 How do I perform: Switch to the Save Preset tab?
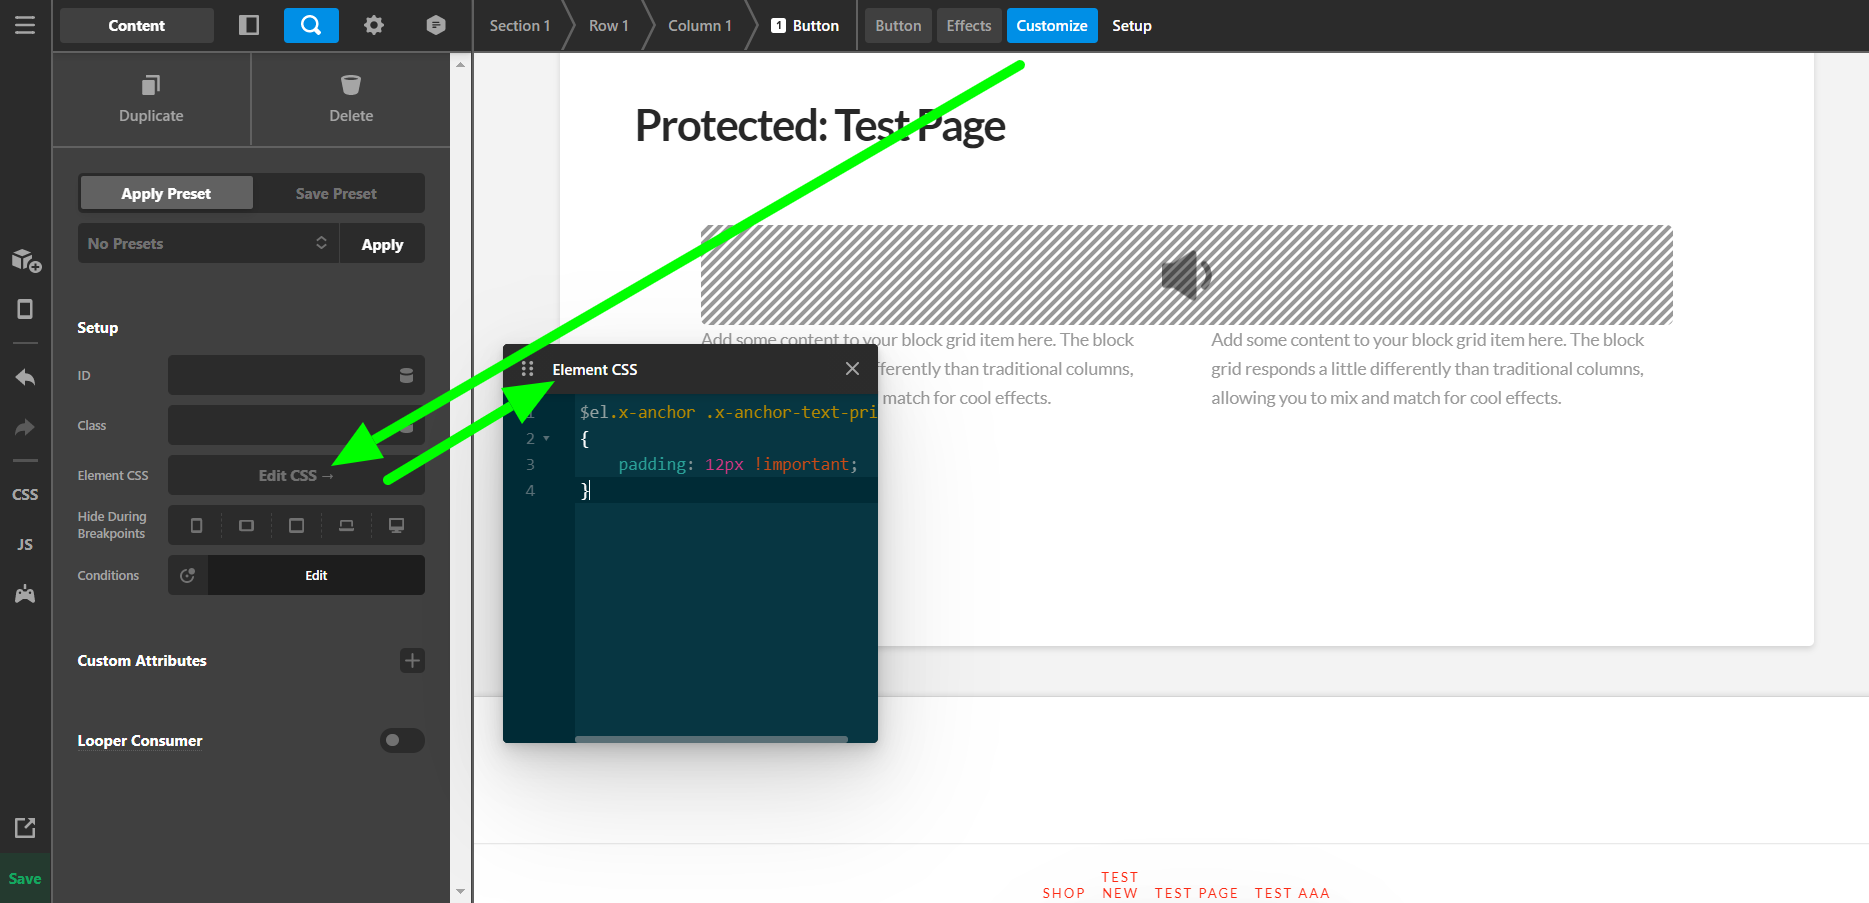coord(336,193)
